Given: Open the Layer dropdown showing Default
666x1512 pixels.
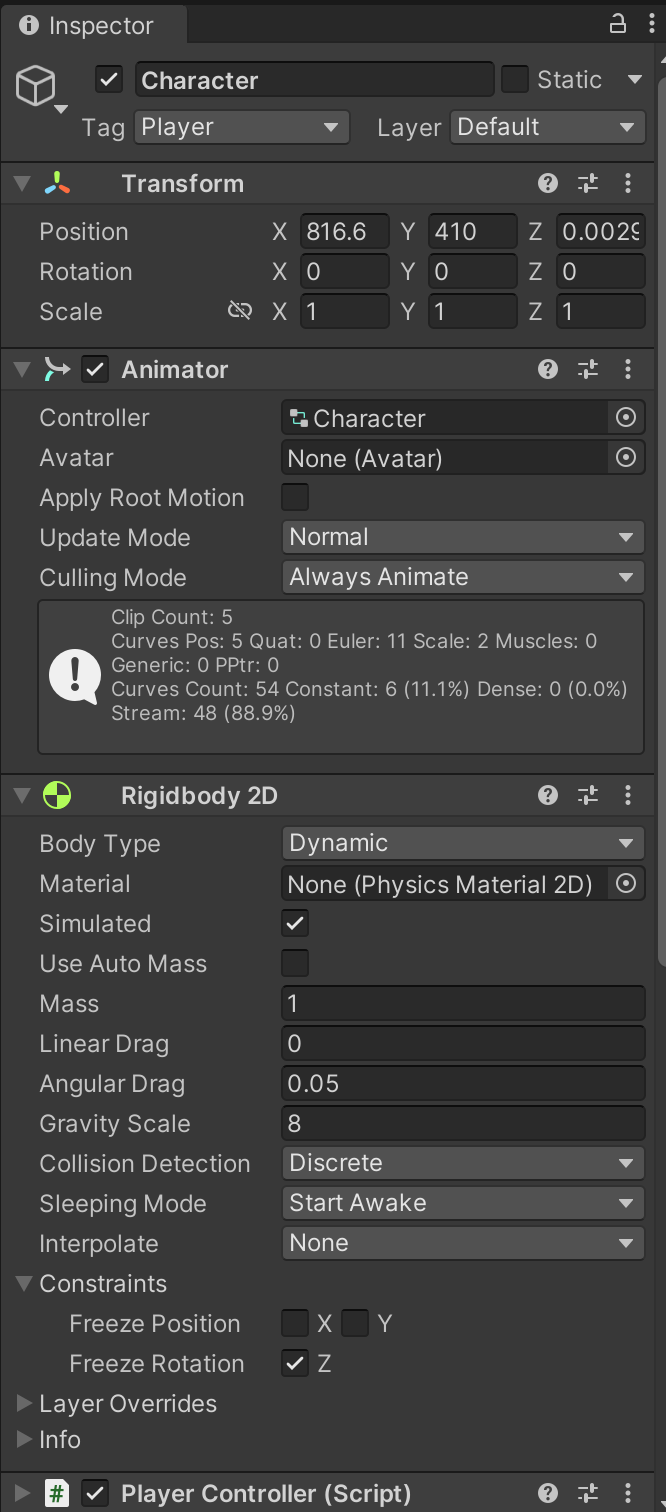Looking at the screenshot, I should pyautogui.click(x=548, y=127).
